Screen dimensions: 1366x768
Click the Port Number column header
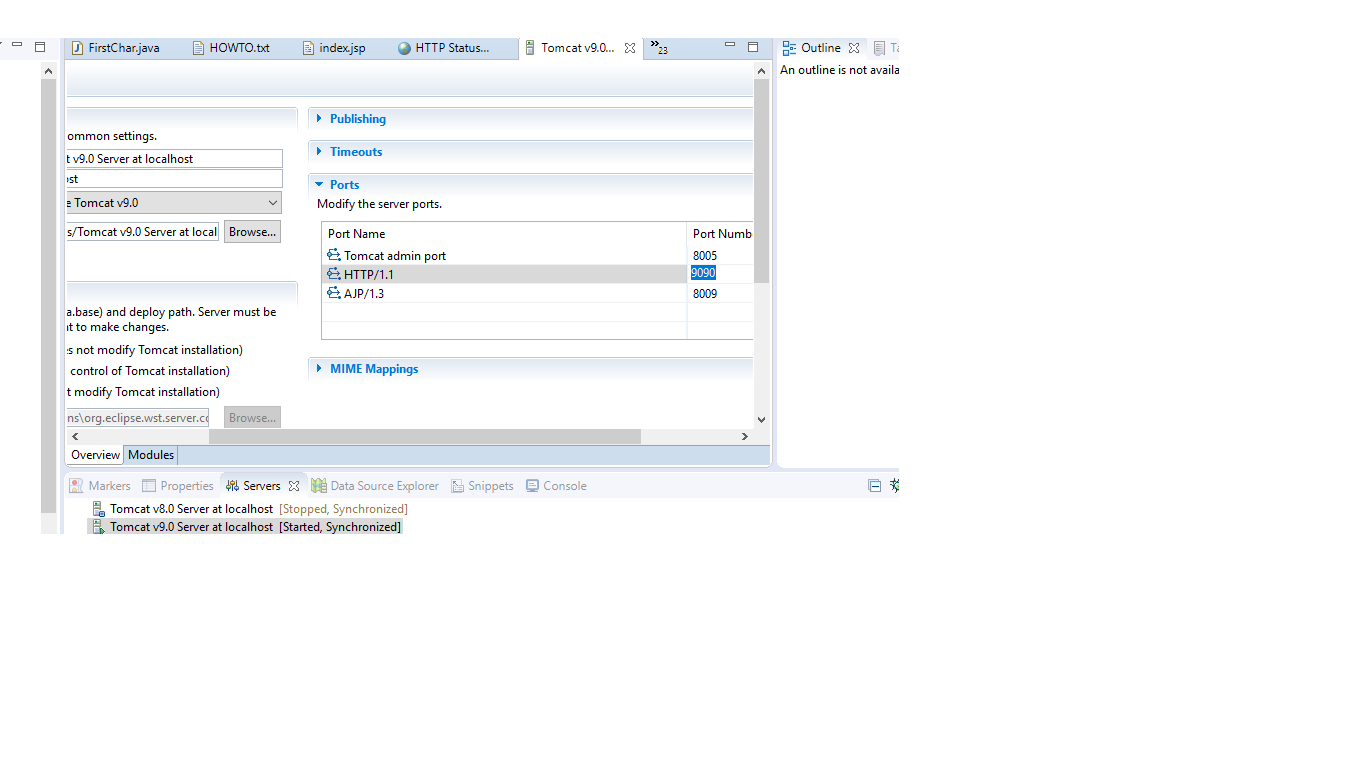720,234
